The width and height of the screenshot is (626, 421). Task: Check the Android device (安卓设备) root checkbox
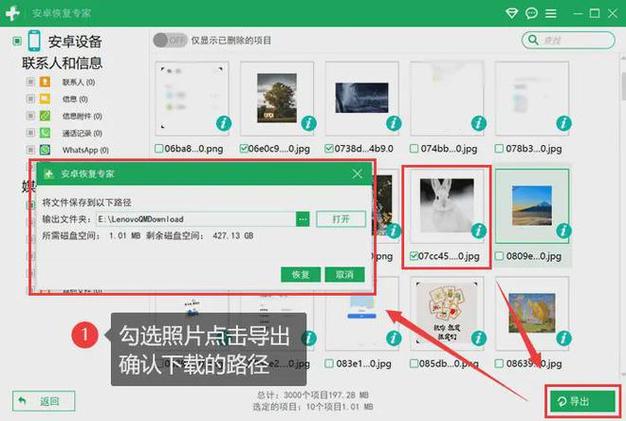coord(17,41)
